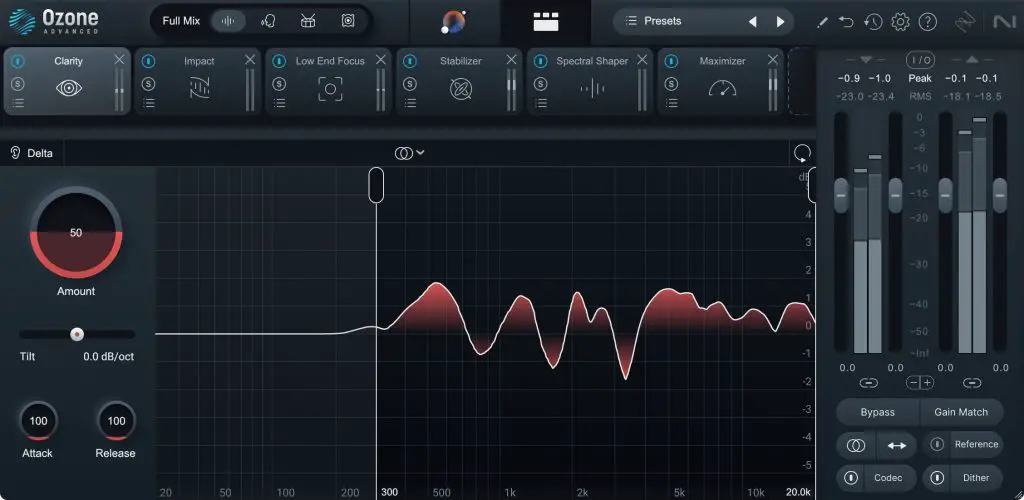Toggle the Maximizer module power button
Screen dimensions: 1024x500
(671, 61)
